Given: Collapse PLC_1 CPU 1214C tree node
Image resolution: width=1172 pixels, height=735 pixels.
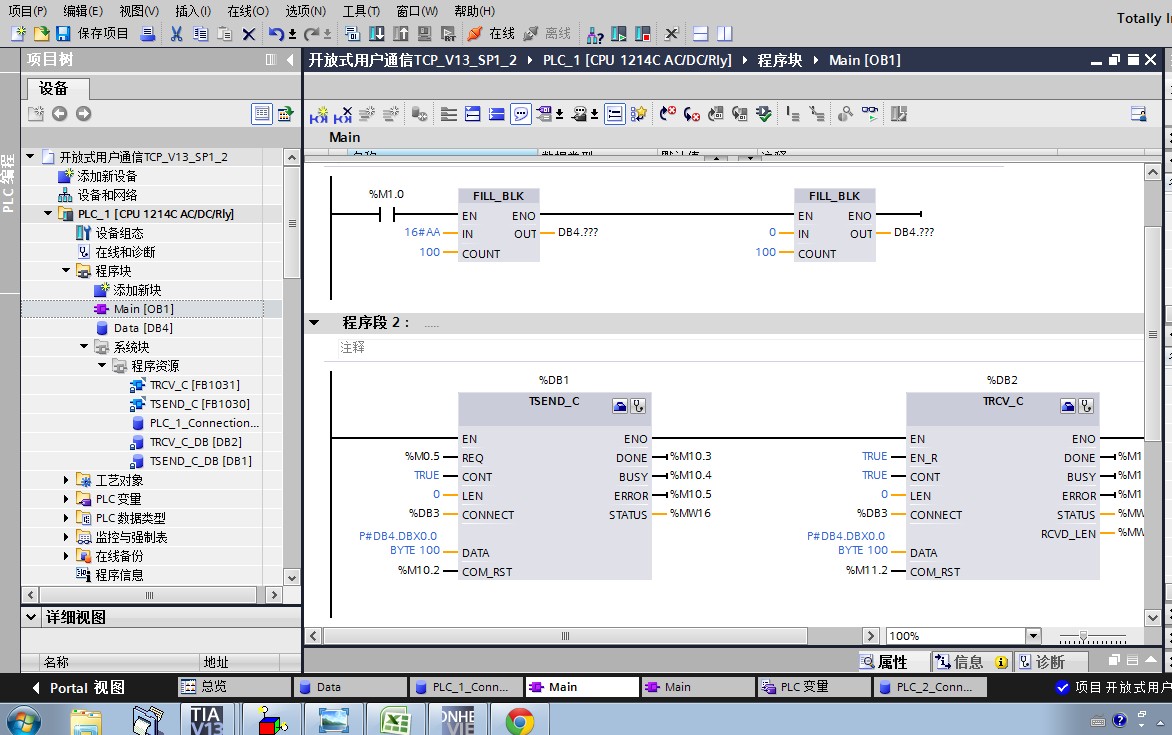Looking at the screenshot, I should point(49,214).
